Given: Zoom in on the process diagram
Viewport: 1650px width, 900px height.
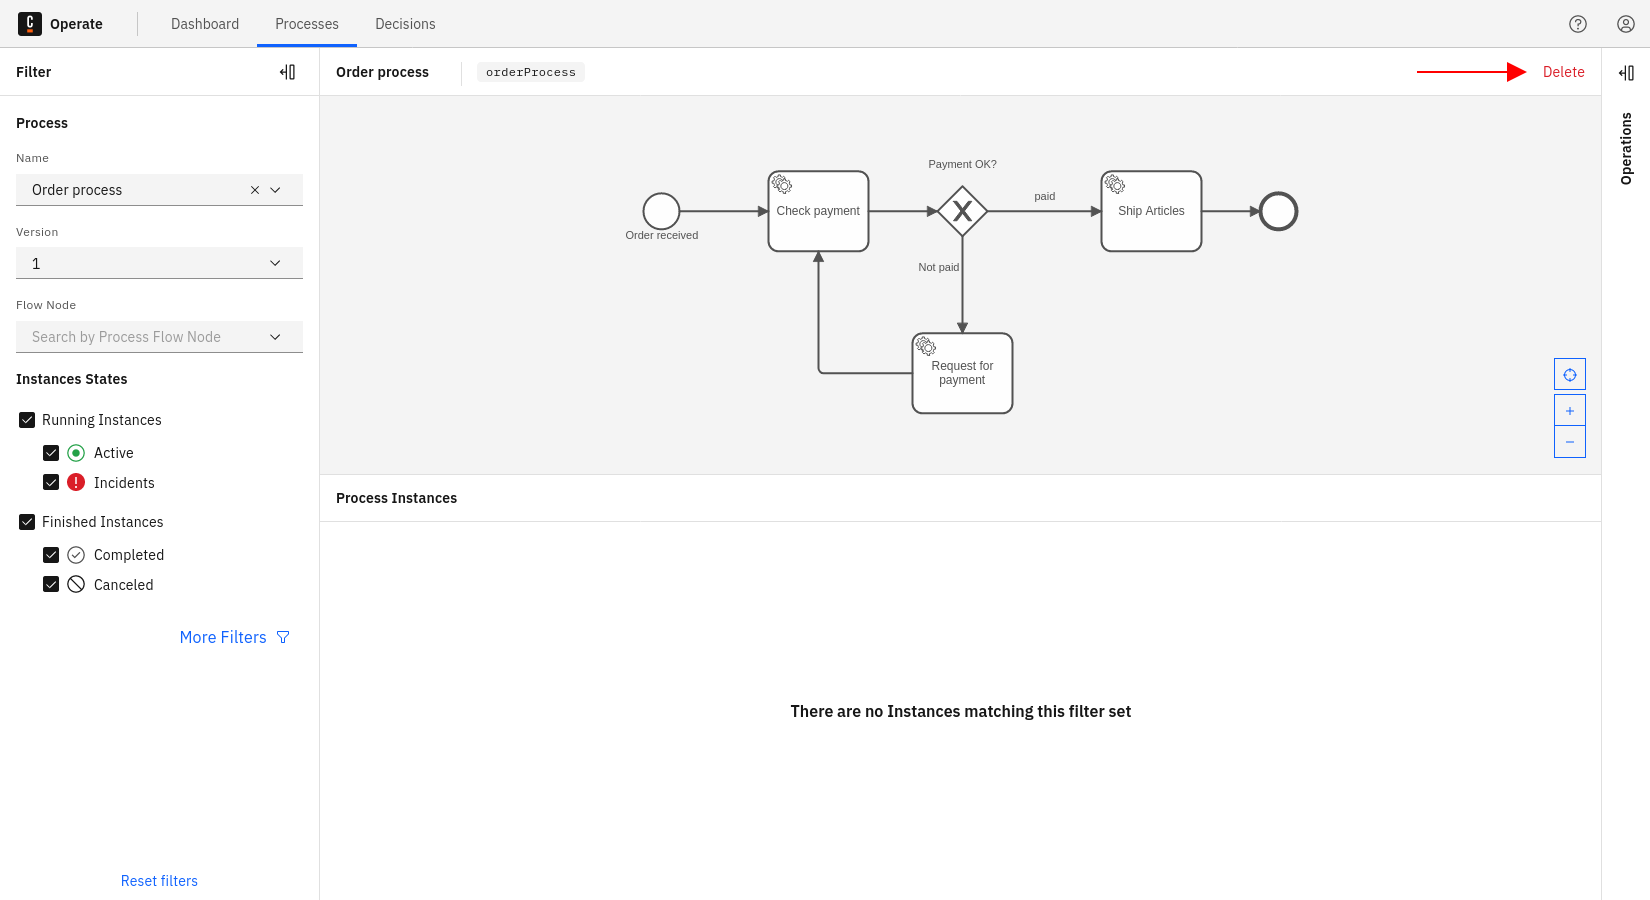Looking at the screenshot, I should point(1570,411).
